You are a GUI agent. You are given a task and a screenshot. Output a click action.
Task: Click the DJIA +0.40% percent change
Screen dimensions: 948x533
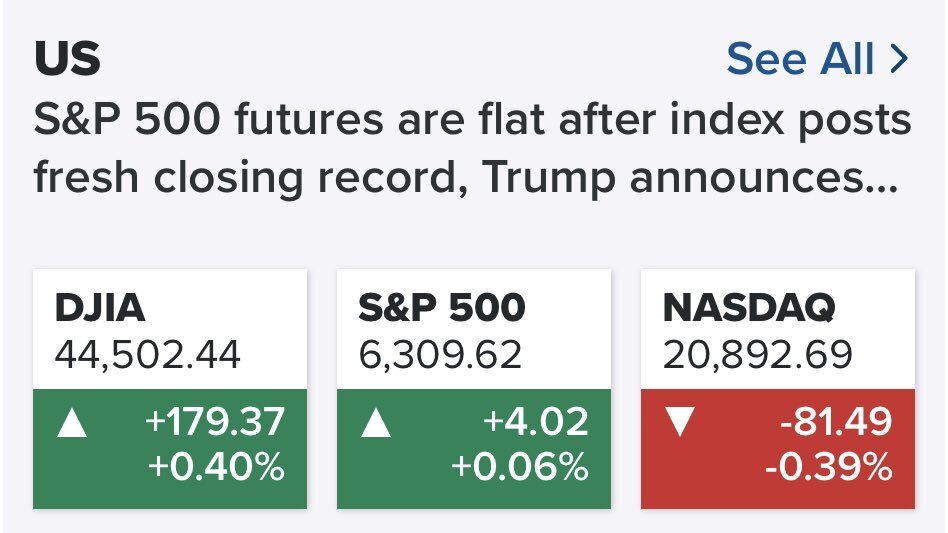(215, 467)
